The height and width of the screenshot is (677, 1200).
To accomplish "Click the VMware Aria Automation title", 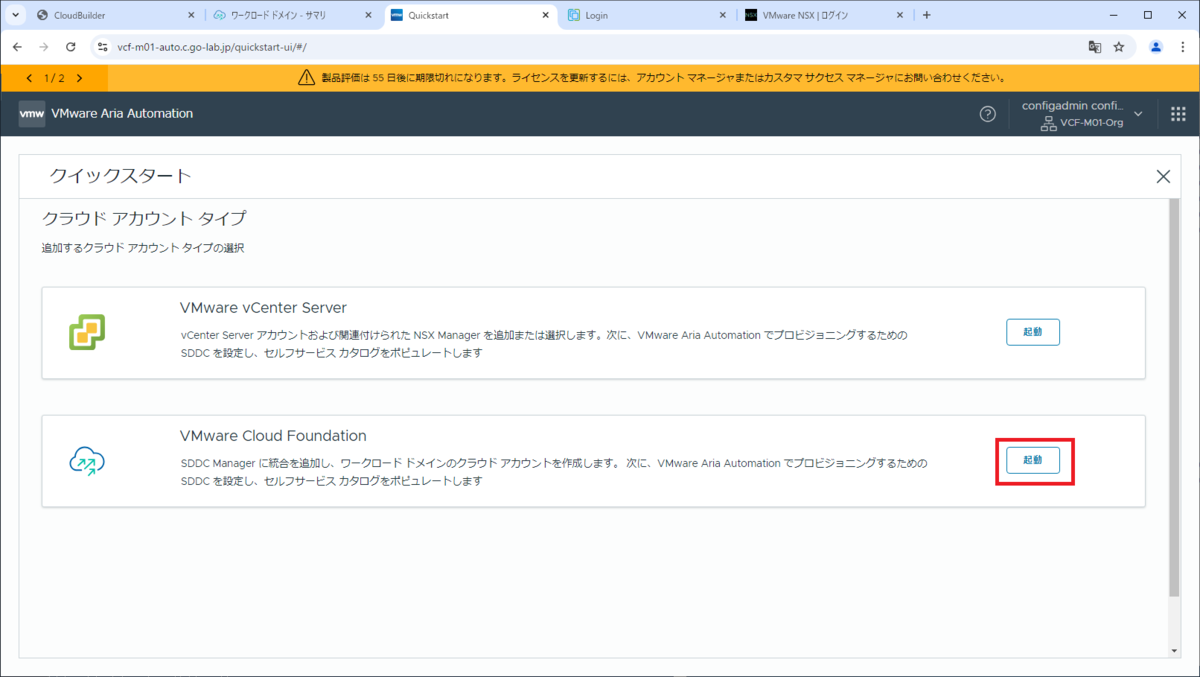I will (122, 114).
